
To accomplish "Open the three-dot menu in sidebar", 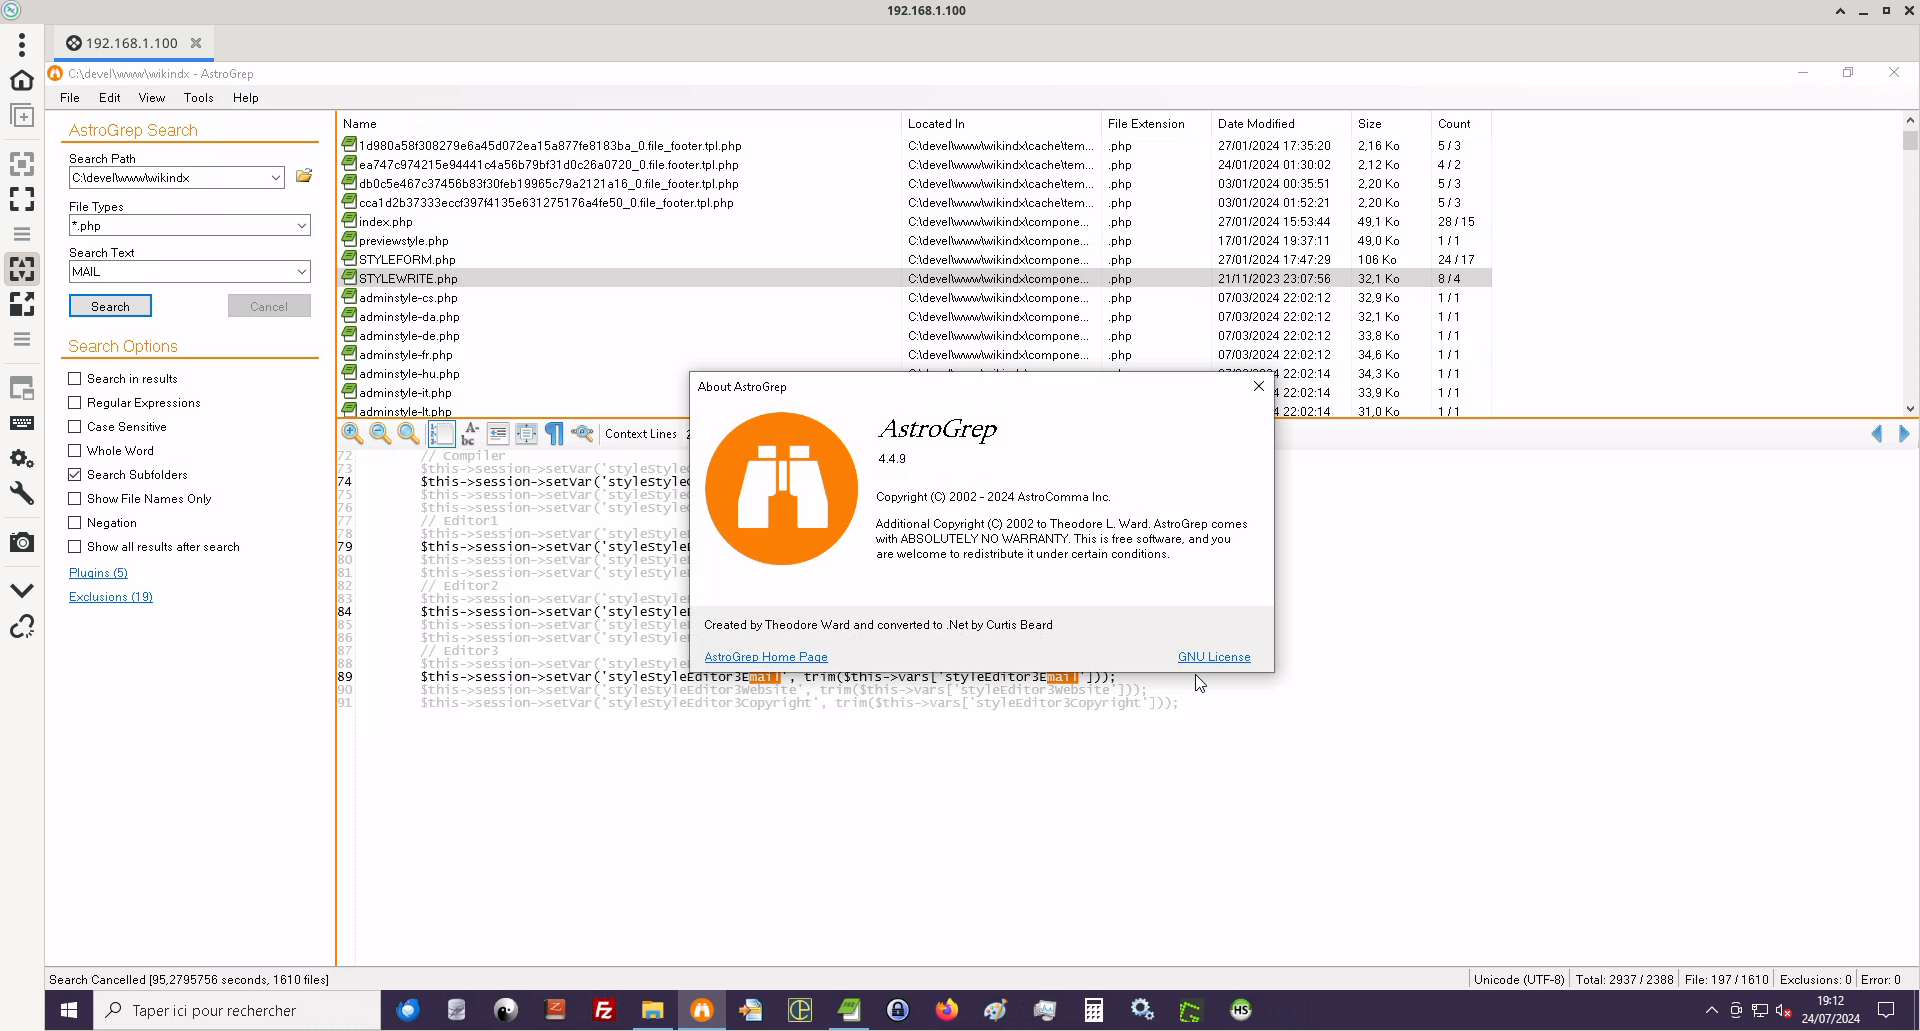I will (22, 44).
